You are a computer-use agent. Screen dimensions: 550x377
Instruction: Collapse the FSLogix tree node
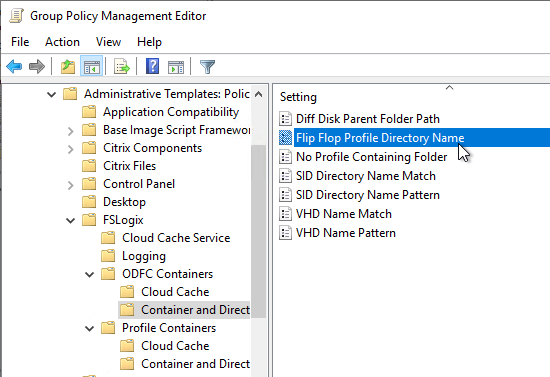click(71, 220)
